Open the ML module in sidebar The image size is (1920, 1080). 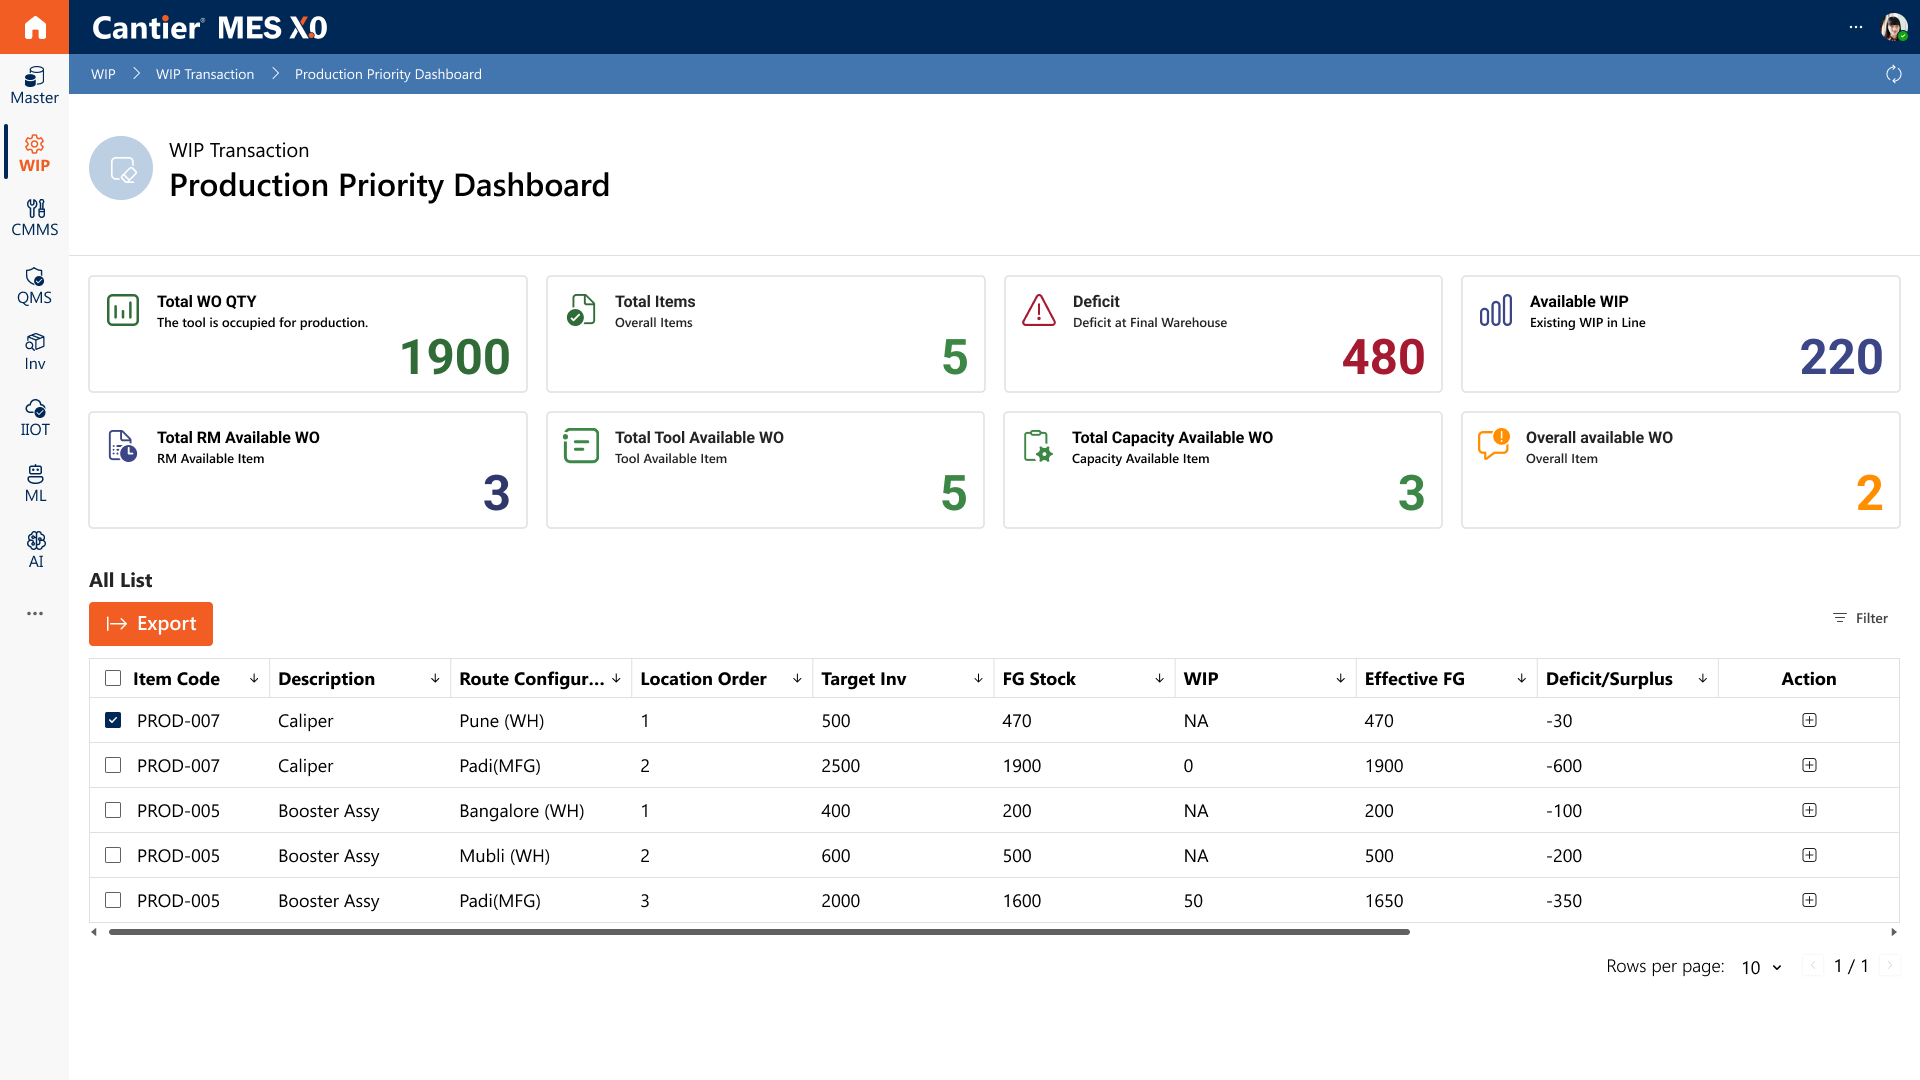pyautogui.click(x=35, y=484)
